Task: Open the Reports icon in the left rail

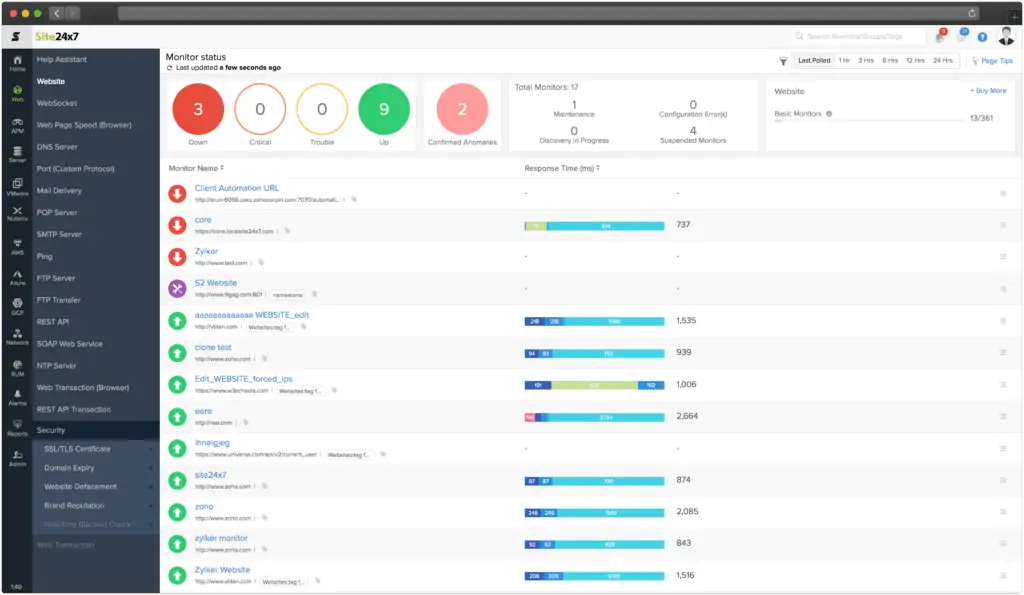Action: click(x=17, y=428)
